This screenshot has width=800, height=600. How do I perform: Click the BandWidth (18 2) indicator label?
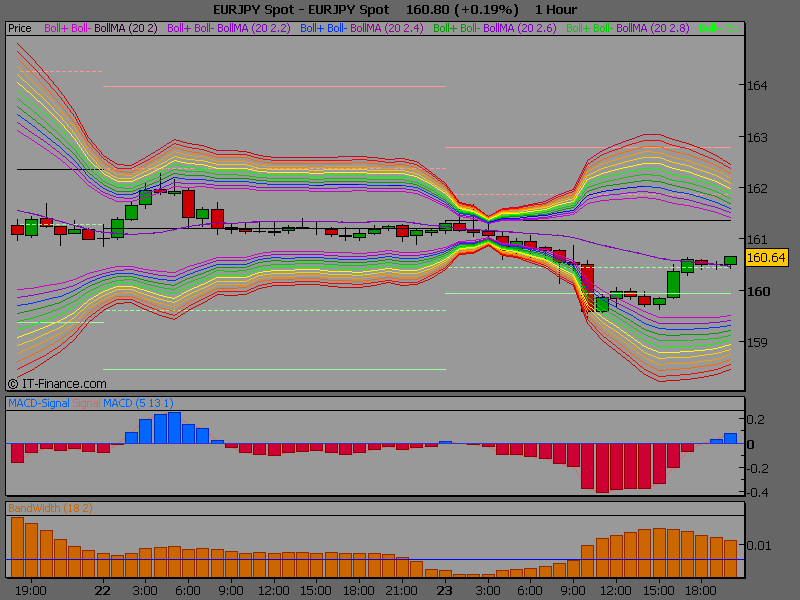(50, 508)
